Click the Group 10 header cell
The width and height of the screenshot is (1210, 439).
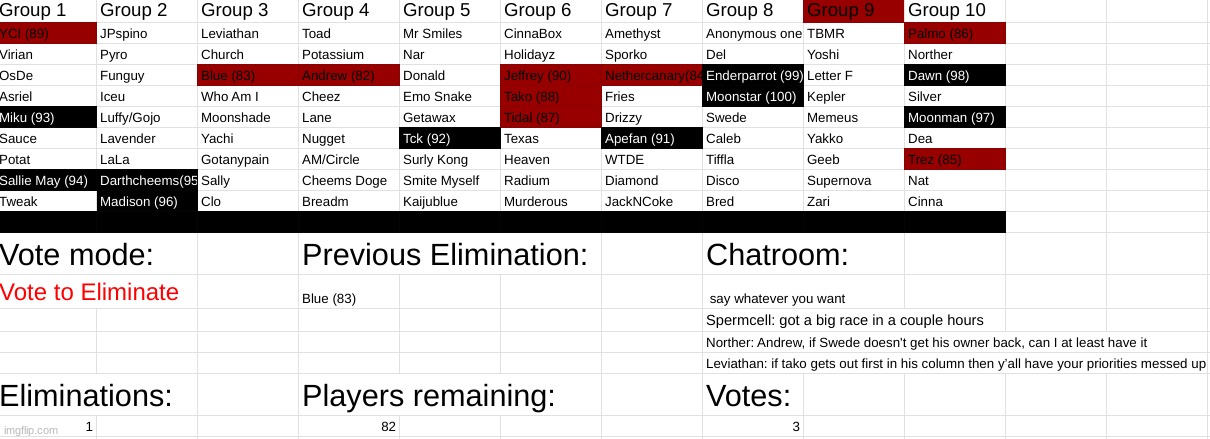[955, 11]
